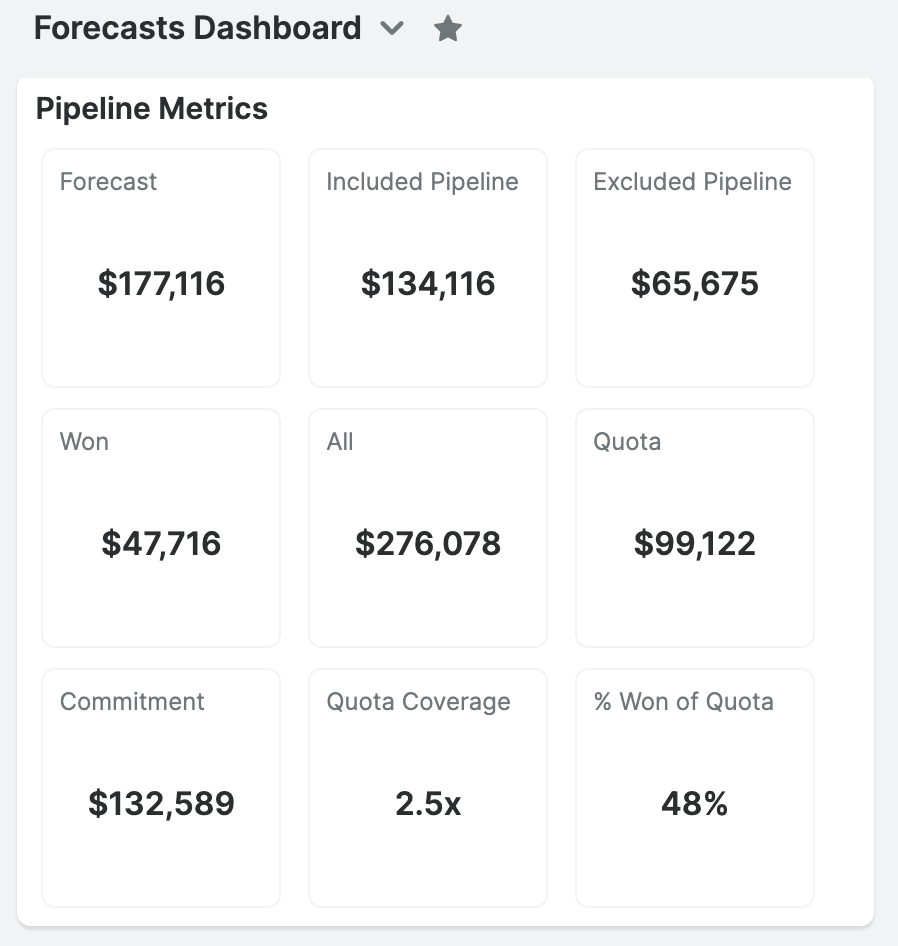Click the $134,116 Included Pipeline value
This screenshot has height=946, width=898.
(x=427, y=283)
